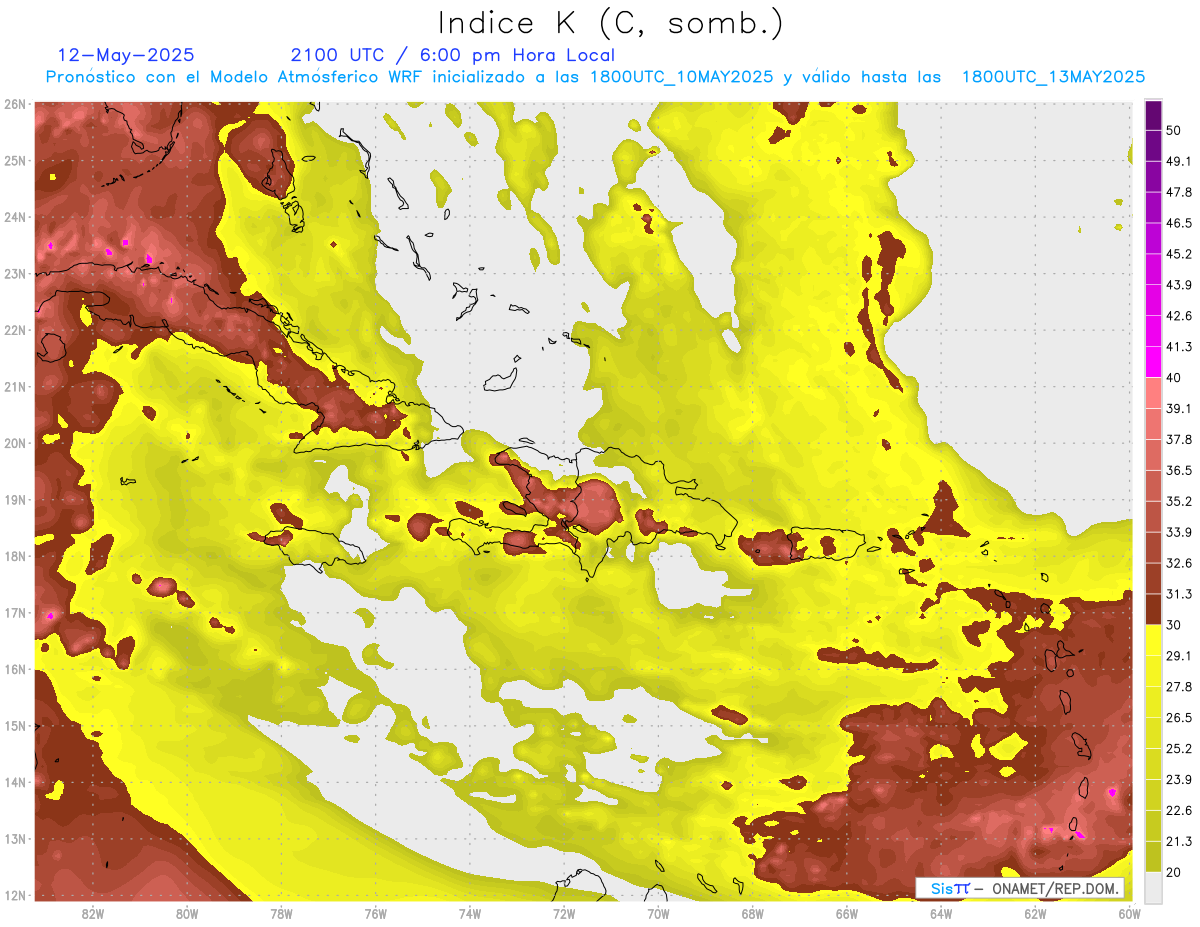
Task: Click the "80W" longitude label
Action: click(x=187, y=912)
